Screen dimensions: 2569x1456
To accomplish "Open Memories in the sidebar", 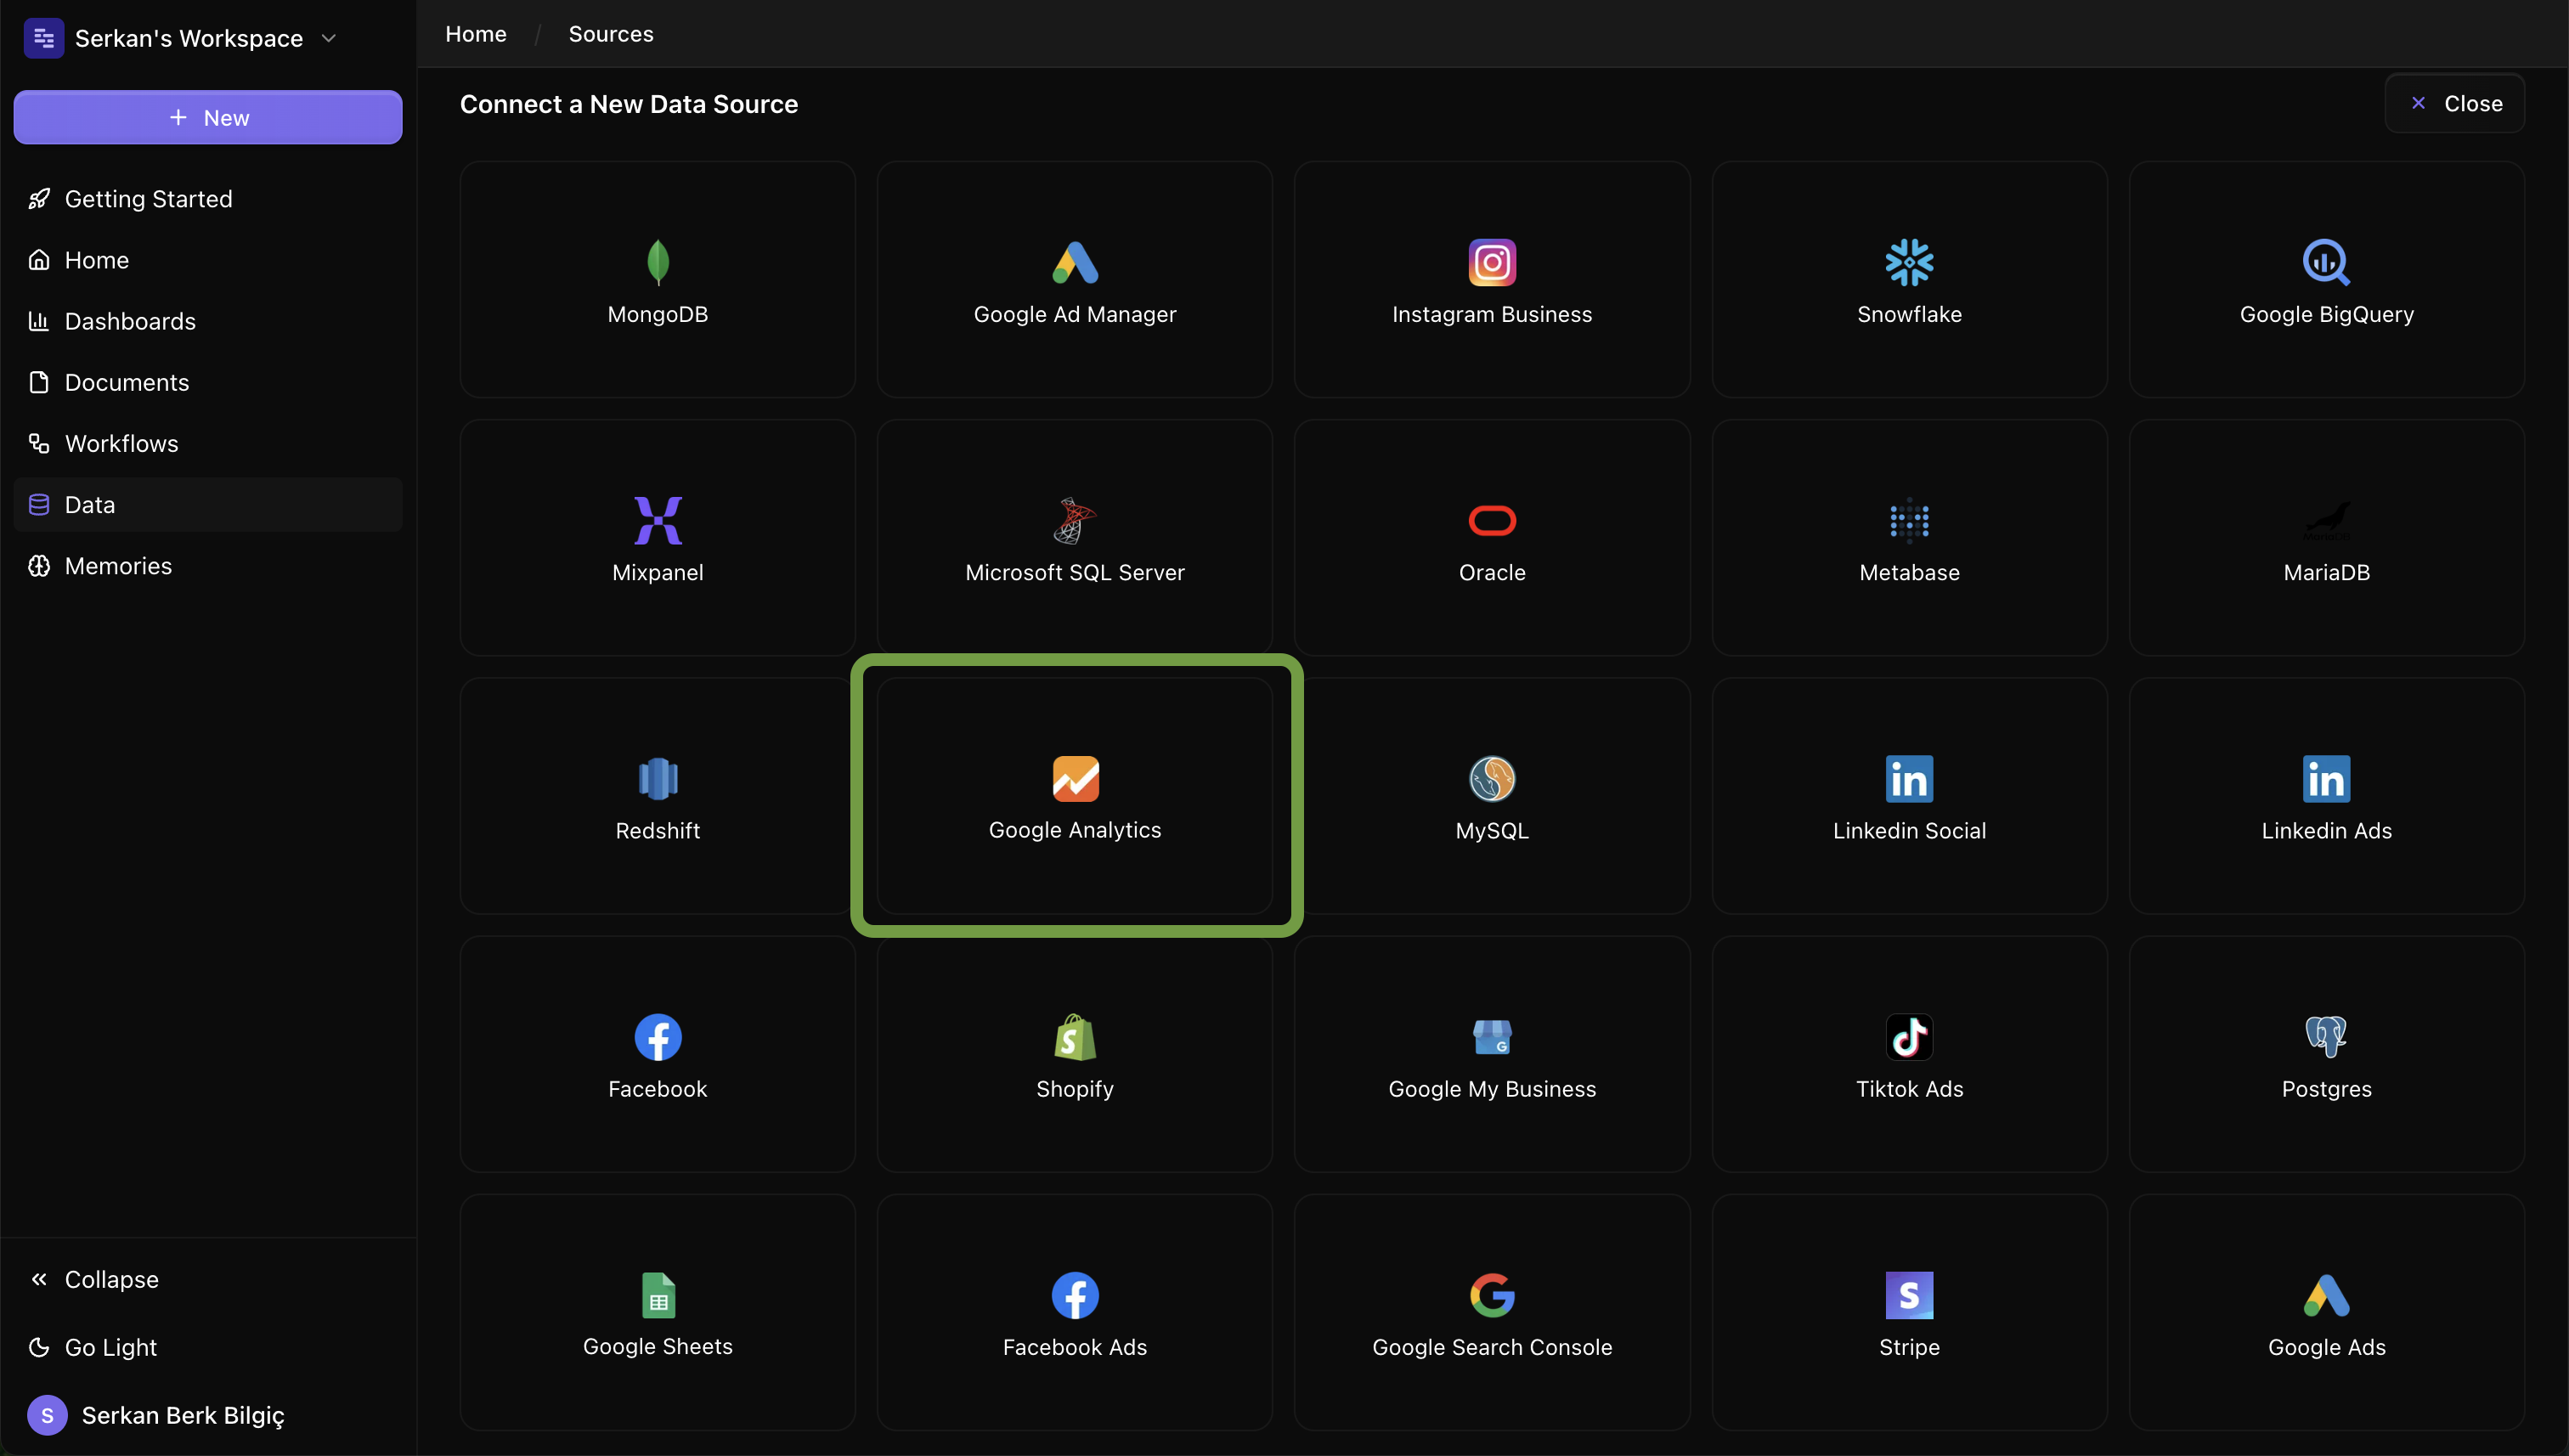I will coord(208,566).
